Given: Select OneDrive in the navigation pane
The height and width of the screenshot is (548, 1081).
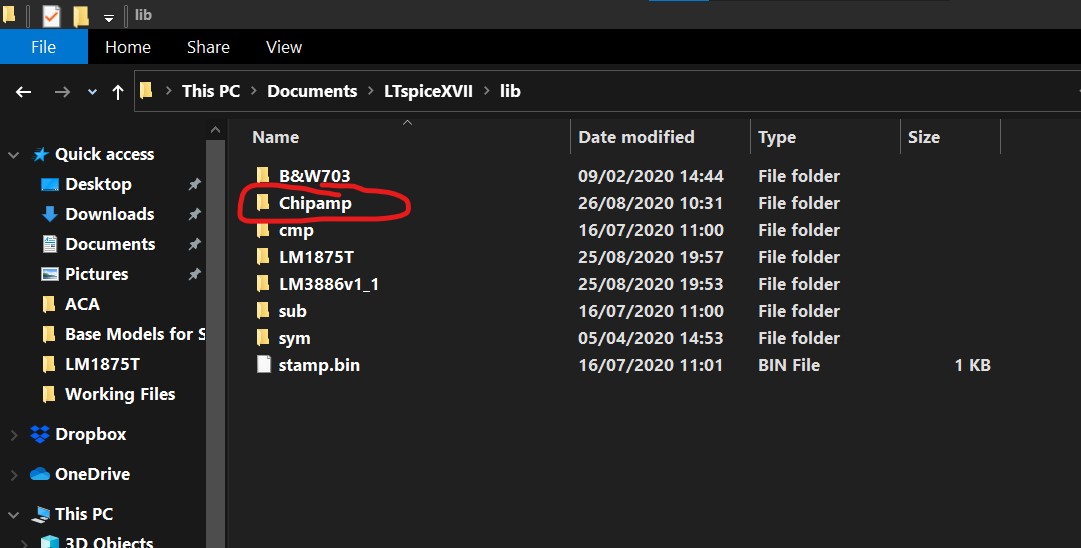Looking at the screenshot, I should pyautogui.click(x=92, y=474).
